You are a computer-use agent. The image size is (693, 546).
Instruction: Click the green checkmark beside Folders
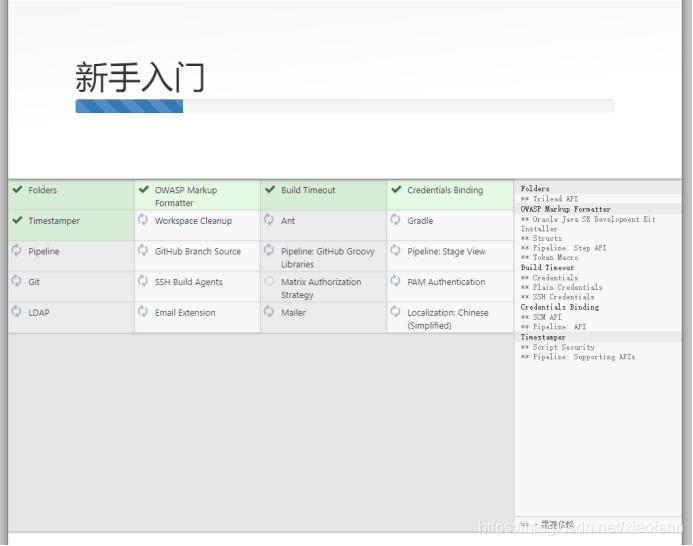pyautogui.click(x=17, y=190)
